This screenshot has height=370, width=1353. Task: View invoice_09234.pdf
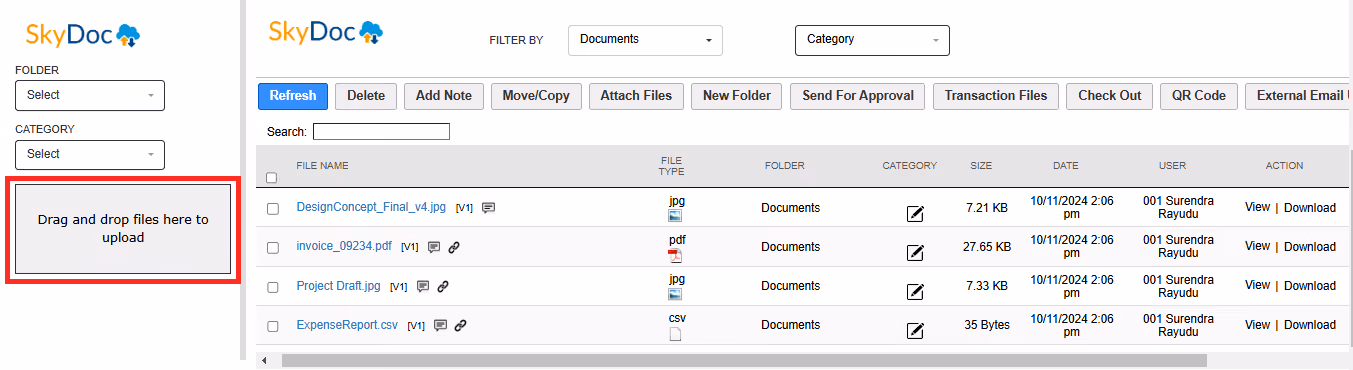pyautogui.click(x=1257, y=247)
